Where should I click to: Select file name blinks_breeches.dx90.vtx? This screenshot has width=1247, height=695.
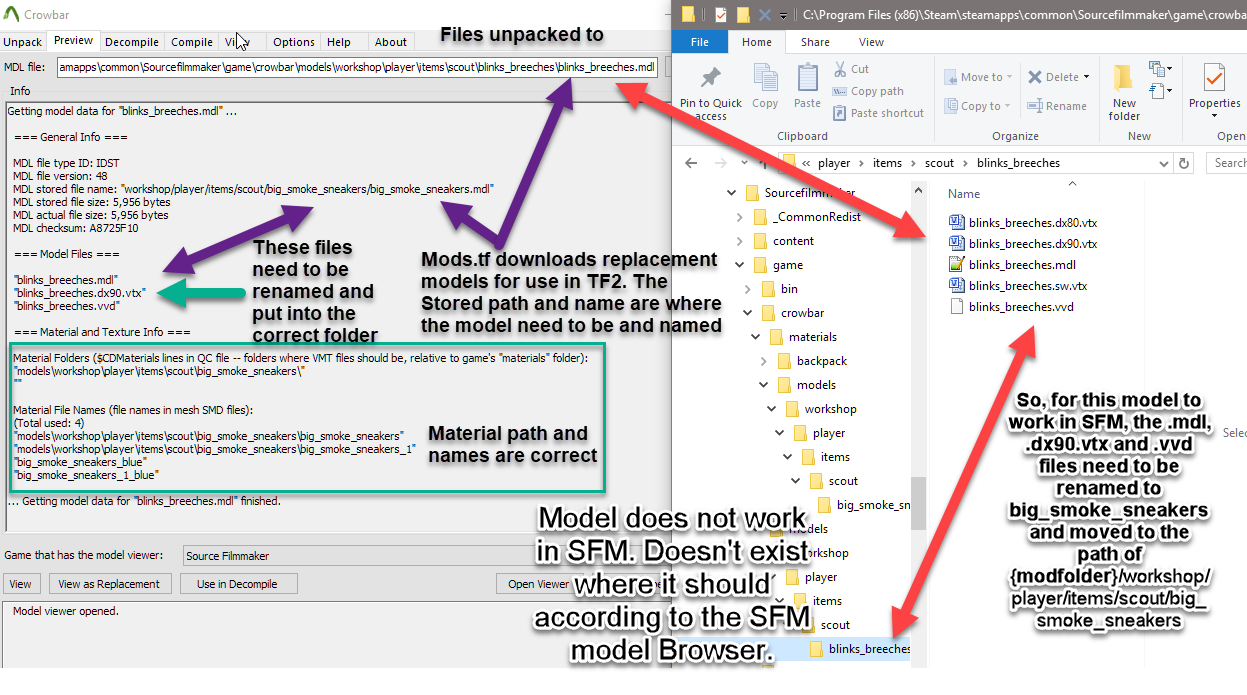[x=1033, y=243]
